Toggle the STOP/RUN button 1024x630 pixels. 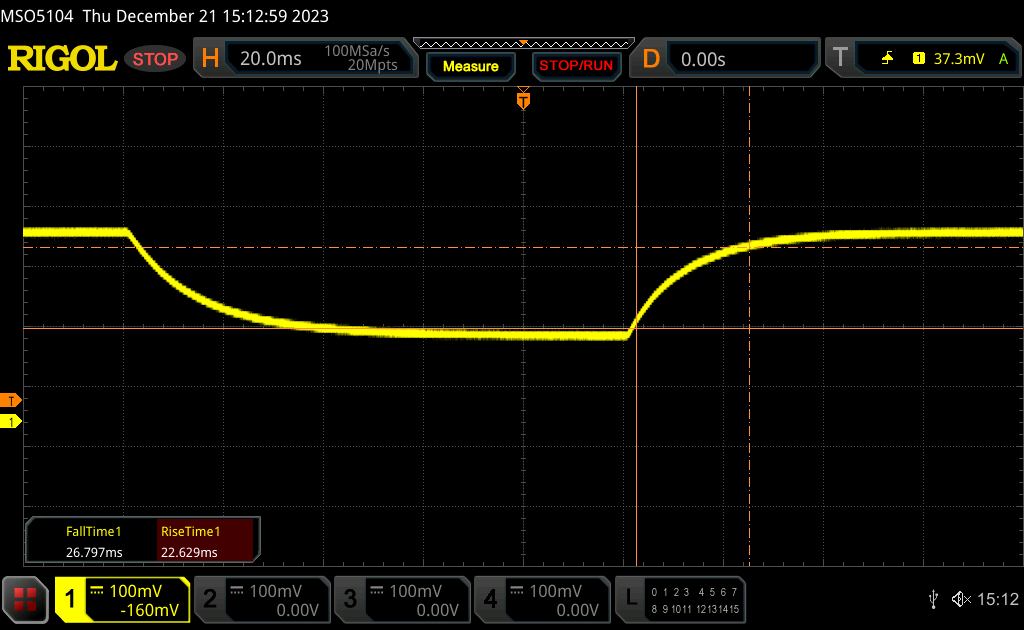(576, 66)
